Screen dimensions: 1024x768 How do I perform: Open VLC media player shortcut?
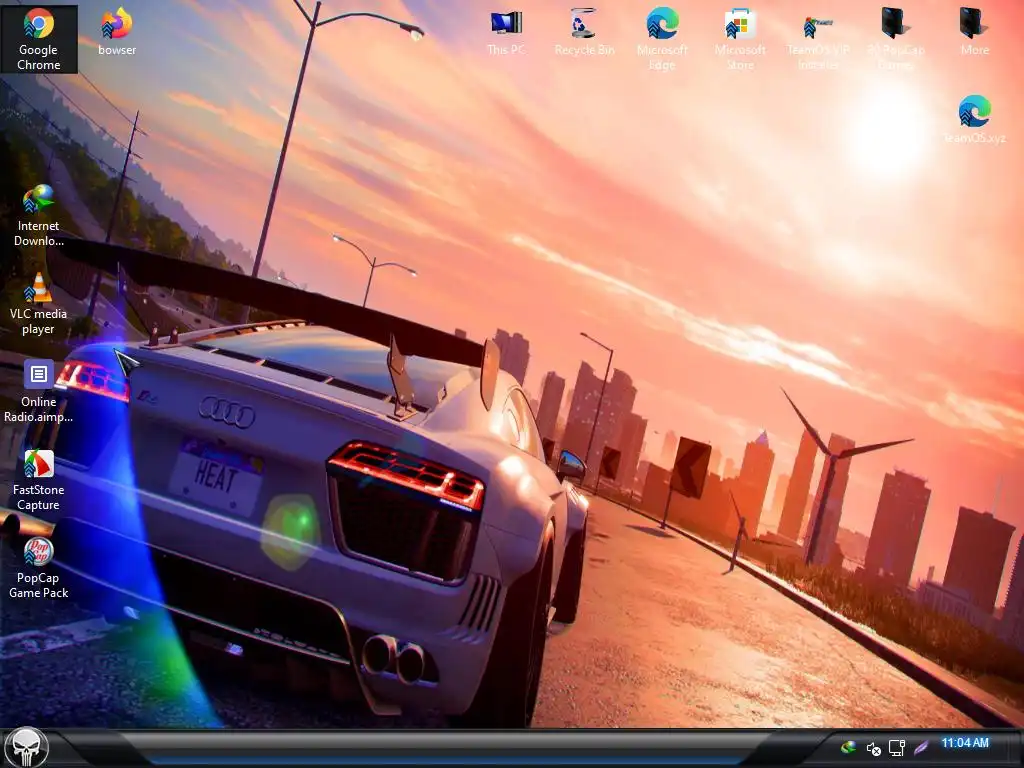pyautogui.click(x=39, y=304)
